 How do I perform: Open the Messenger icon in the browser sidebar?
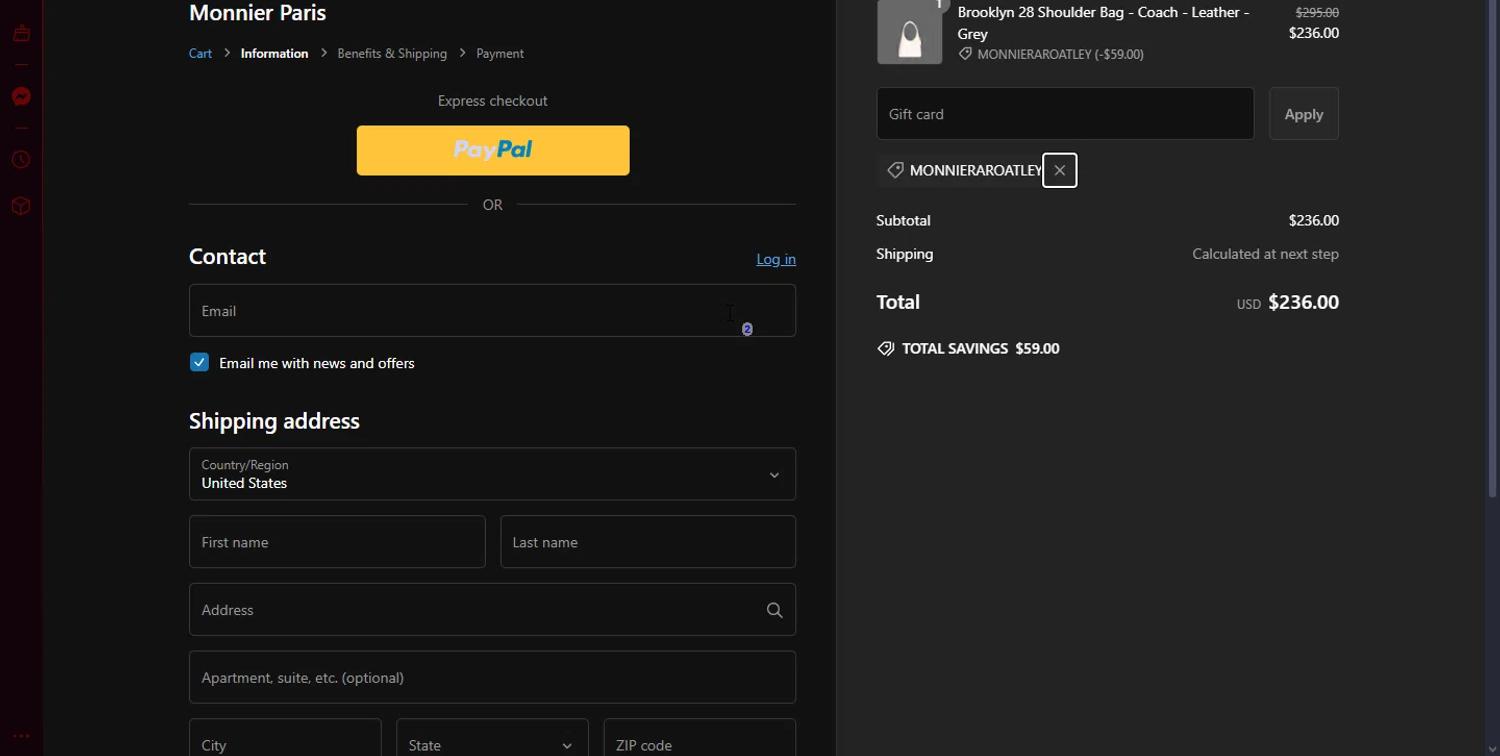[x=21, y=97]
